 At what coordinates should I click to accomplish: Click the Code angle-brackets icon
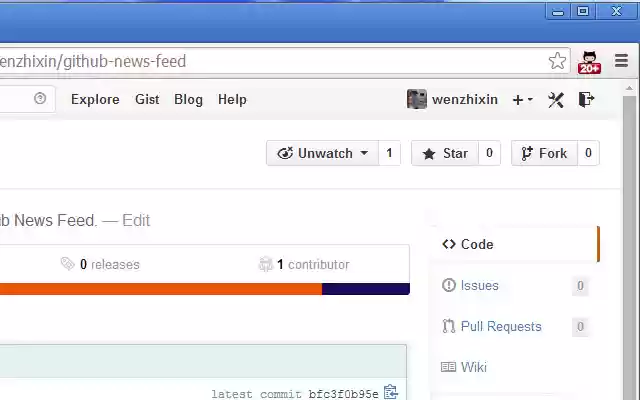(449, 244)
